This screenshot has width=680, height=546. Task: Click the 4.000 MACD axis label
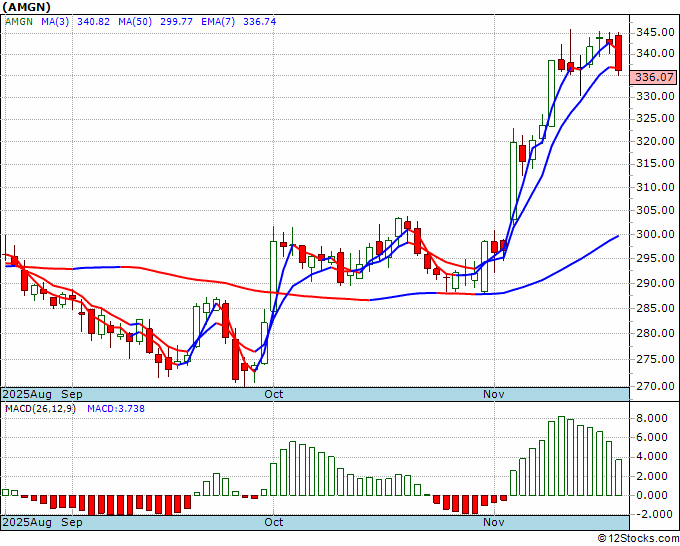coord(652,456)
